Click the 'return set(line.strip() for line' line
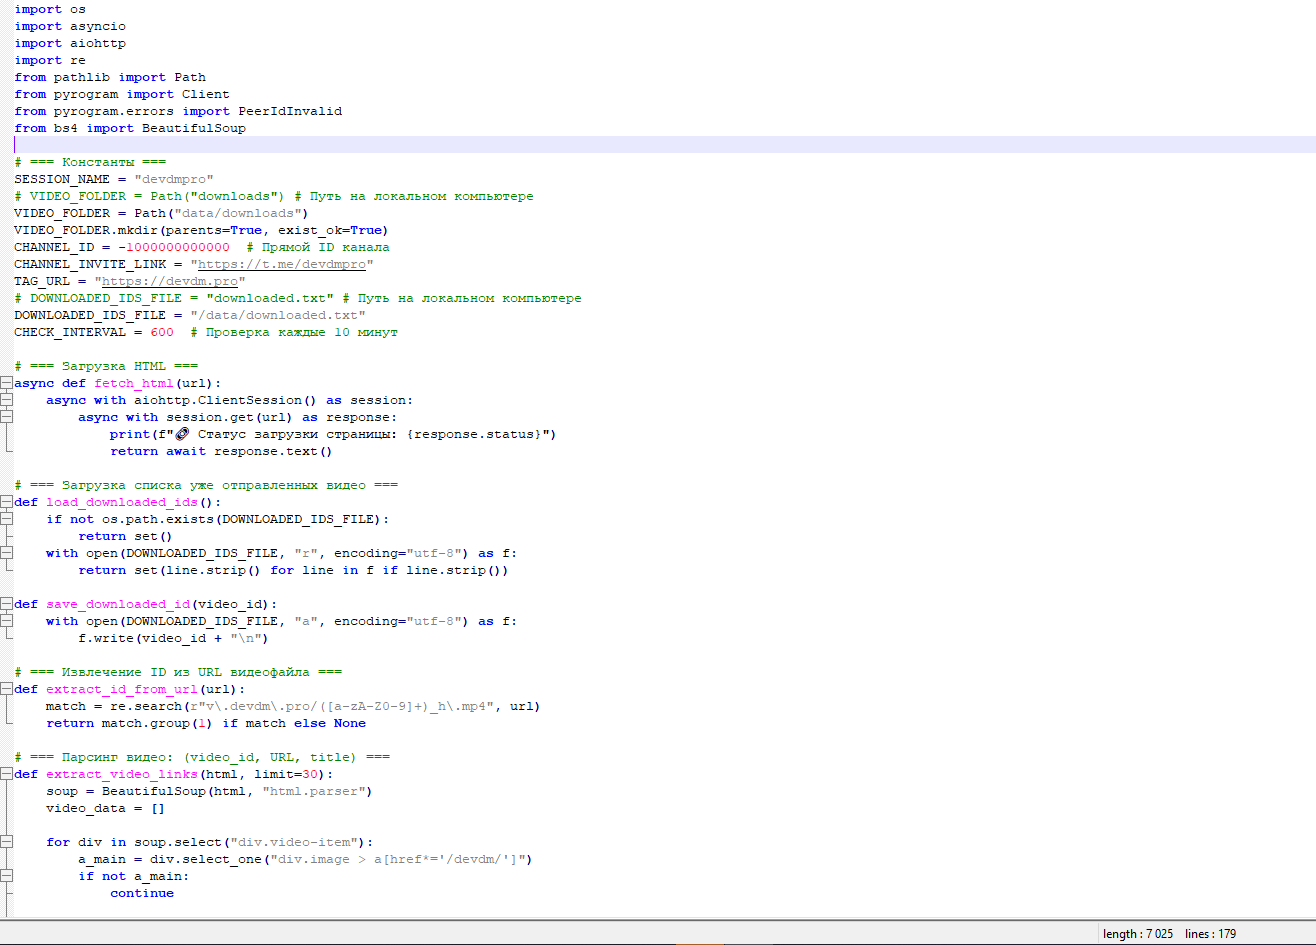This screenshot has width=1316, height=945. pyautogui.click(x=294, y=570)
